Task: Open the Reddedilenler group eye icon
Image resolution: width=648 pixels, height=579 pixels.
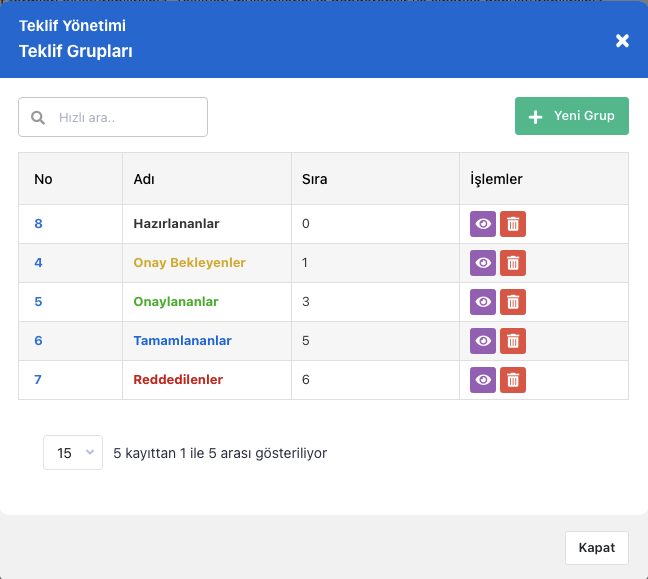Action: [483, 380]
